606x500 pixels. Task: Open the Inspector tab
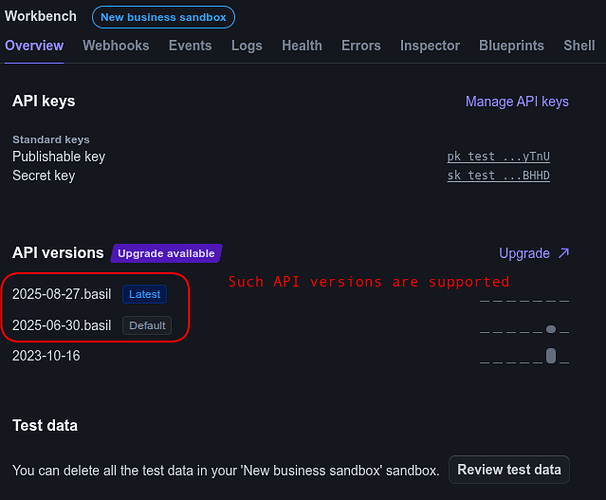click(430, 46)
